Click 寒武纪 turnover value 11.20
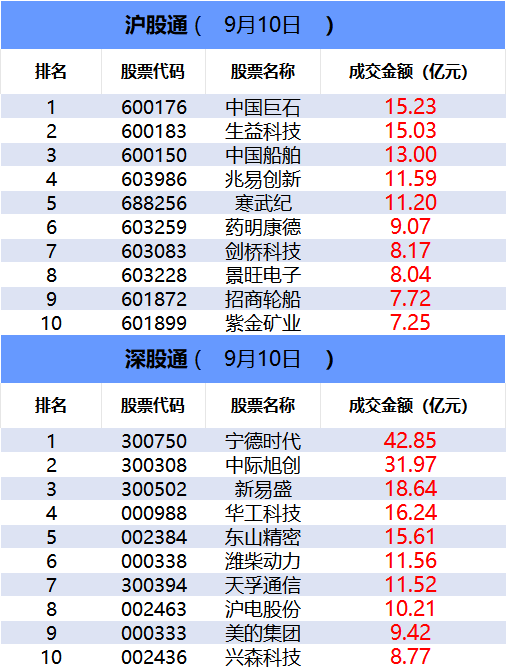Screen dimensions: 506x669 (x=410, y=202)
